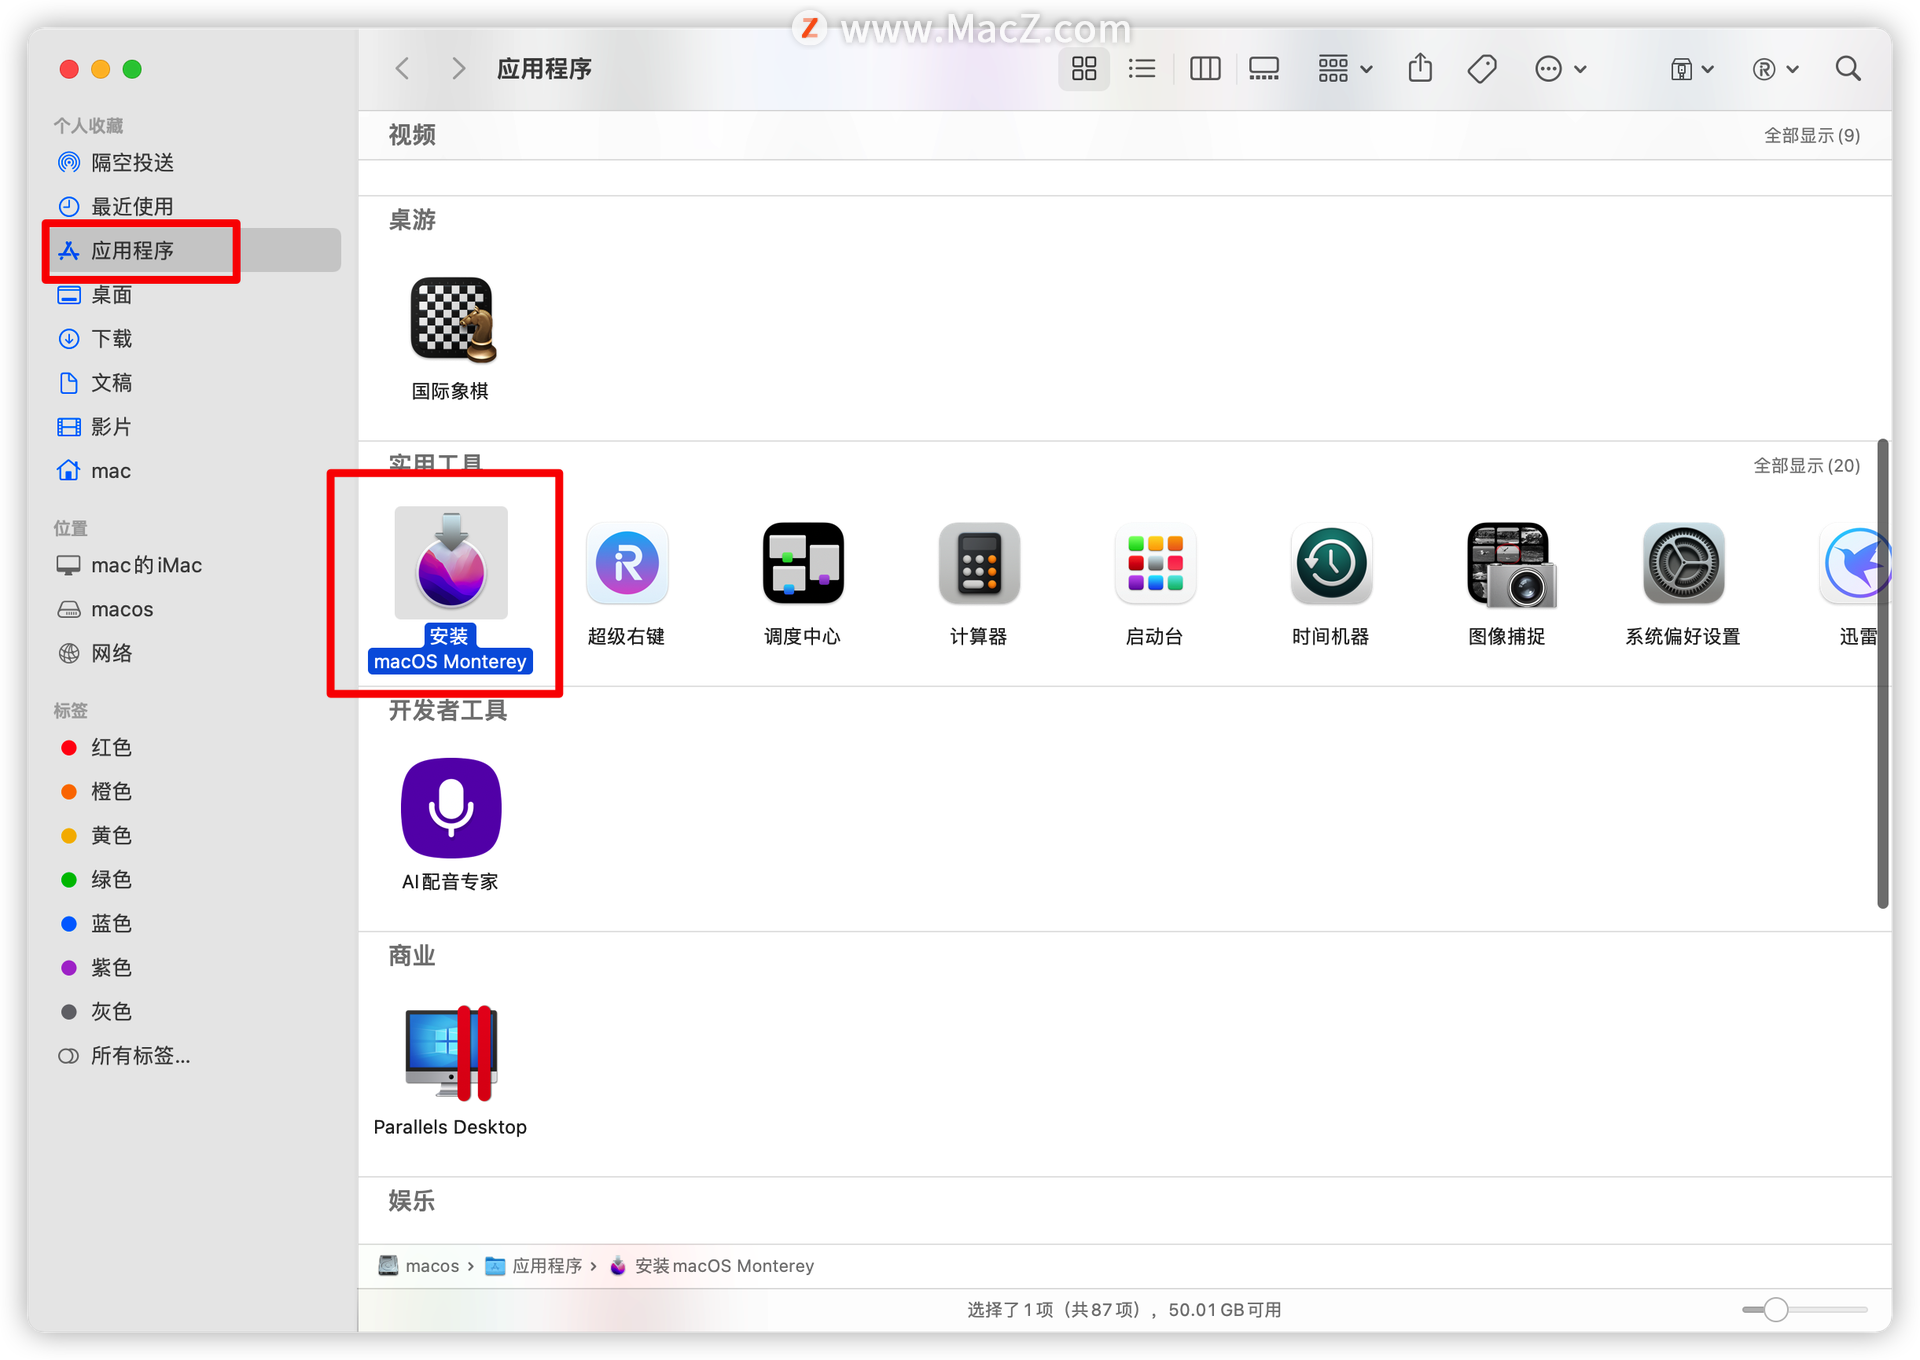1920x1360 pixels.
Task: Click 应用程序 in the path bar
Action: click(534, 1266)
